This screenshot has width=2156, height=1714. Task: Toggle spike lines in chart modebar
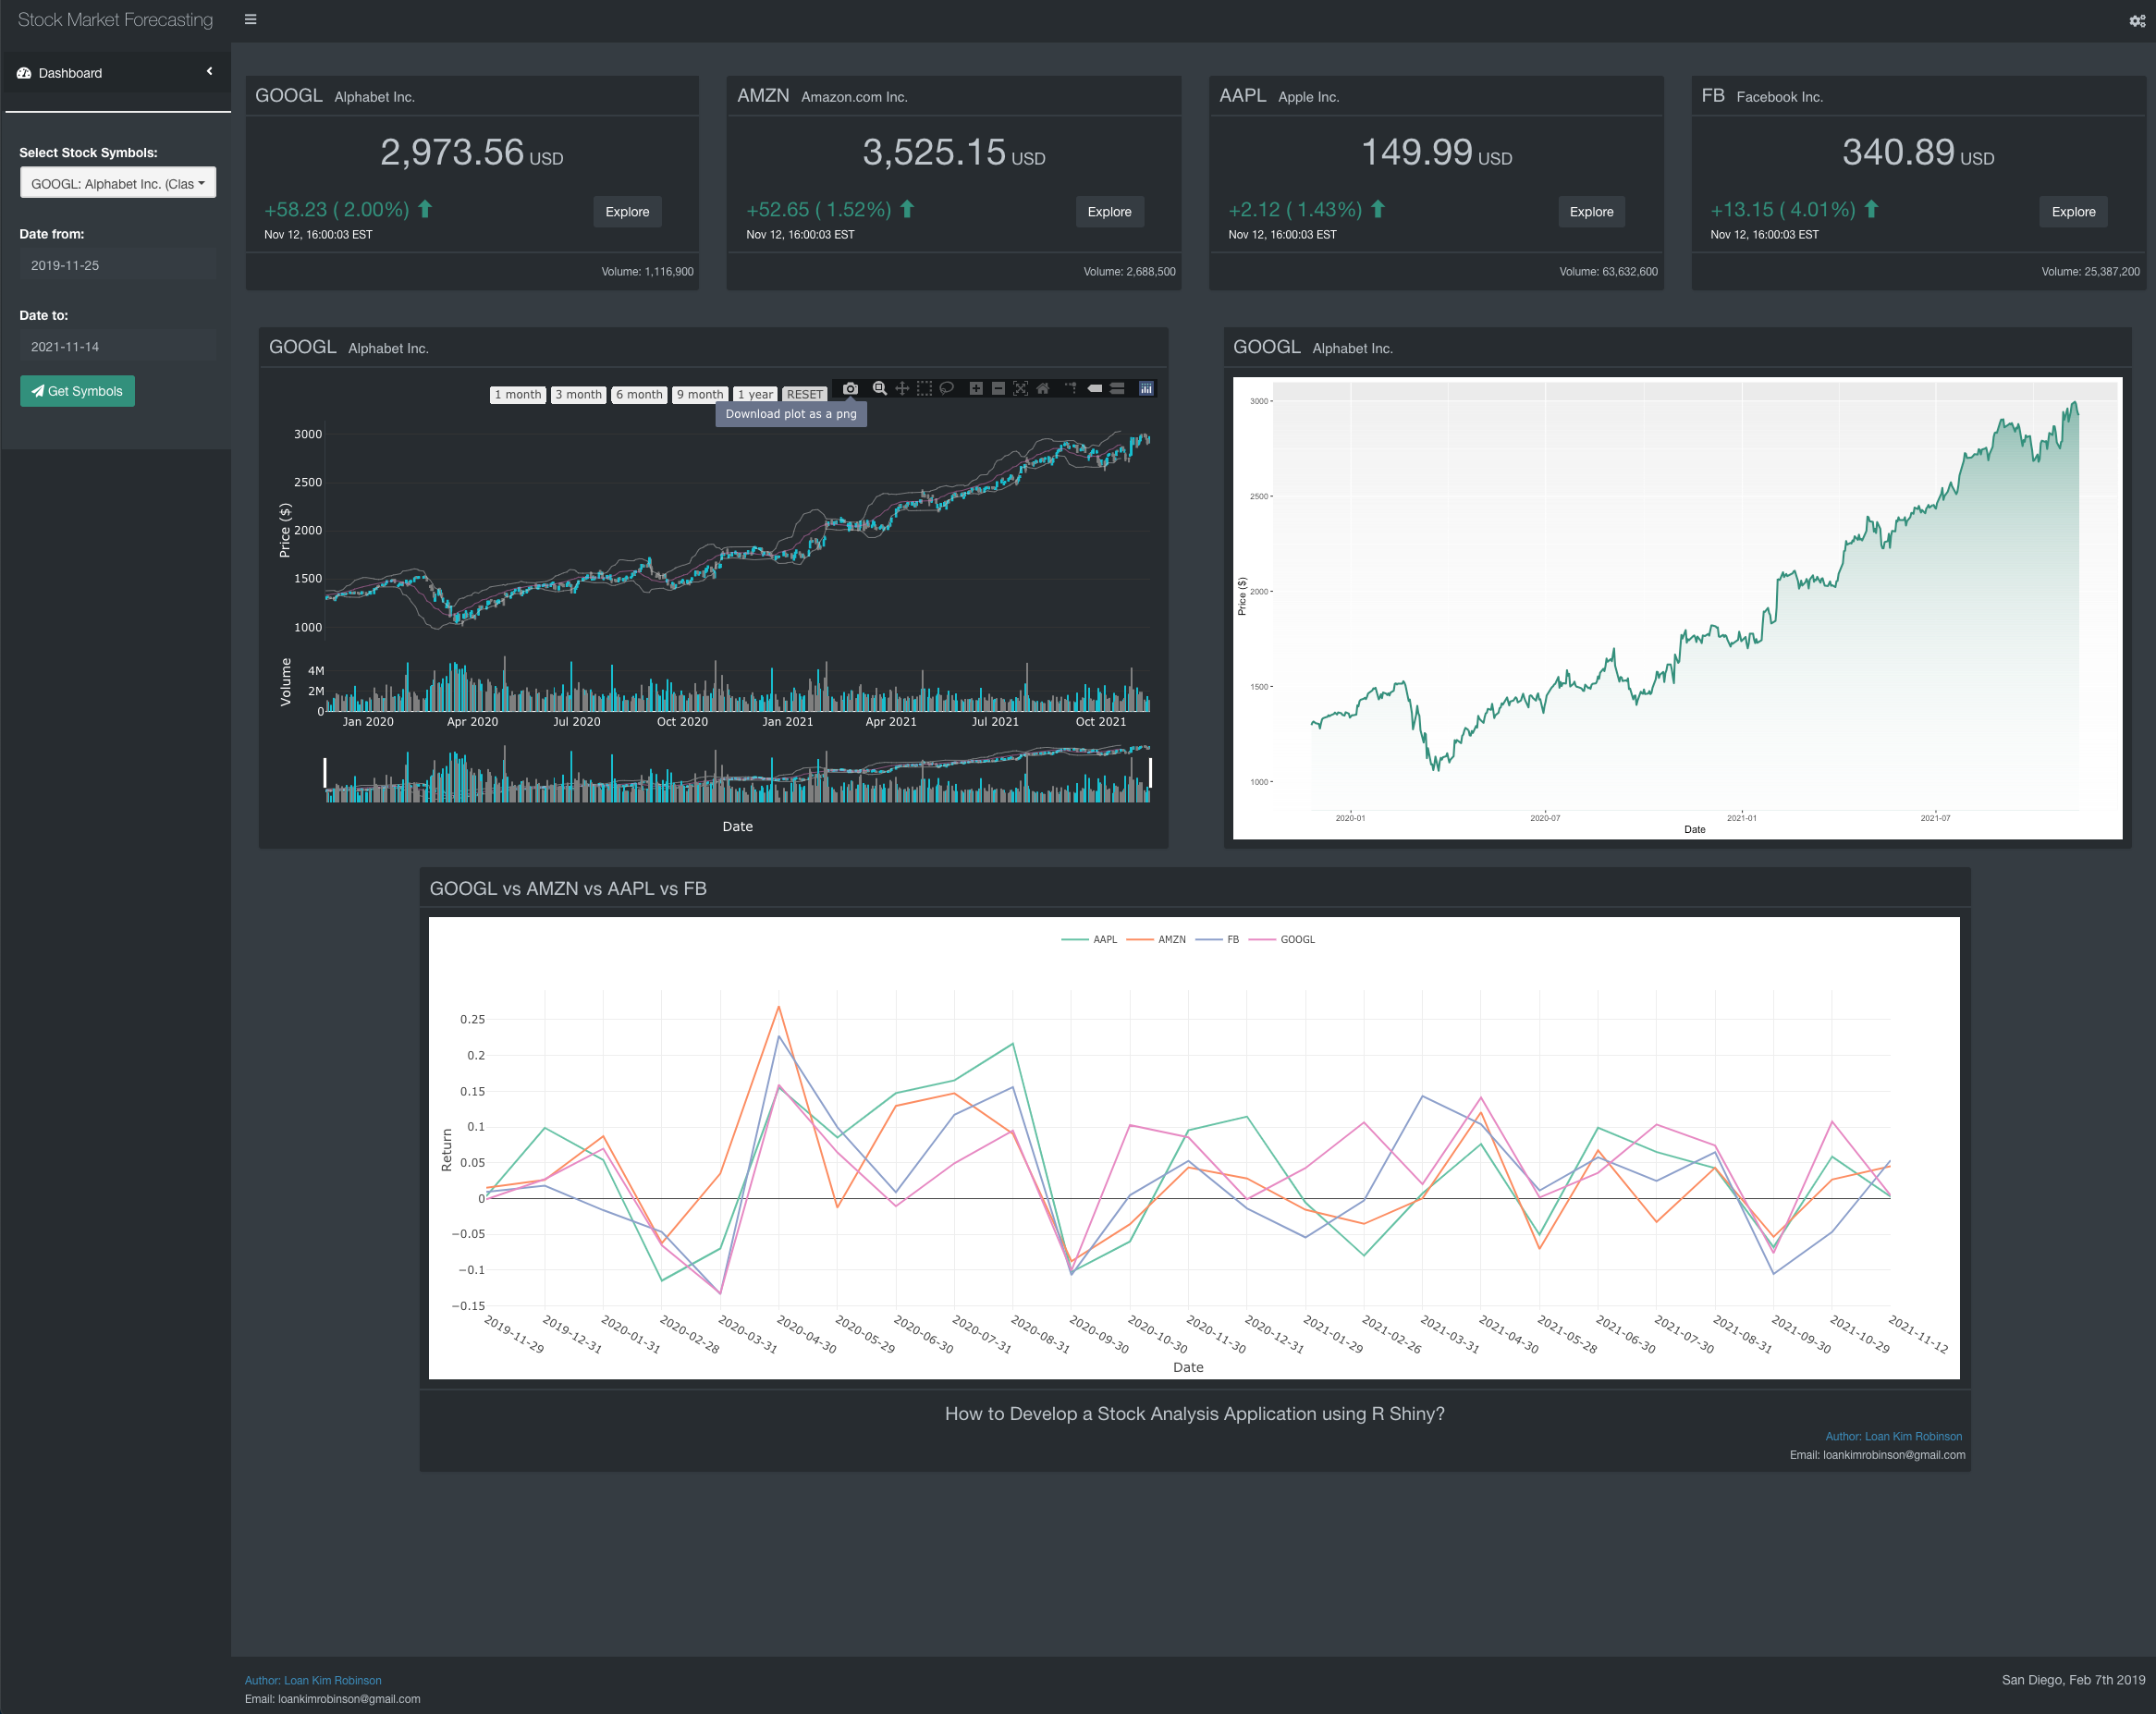[x=1071, y=388]
